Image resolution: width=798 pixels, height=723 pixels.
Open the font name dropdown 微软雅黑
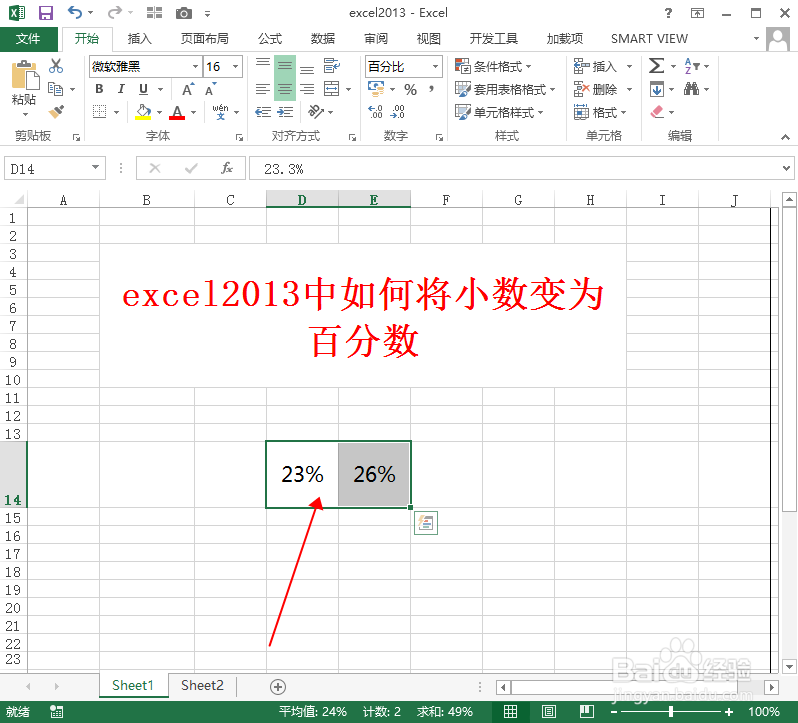(195, 67)
